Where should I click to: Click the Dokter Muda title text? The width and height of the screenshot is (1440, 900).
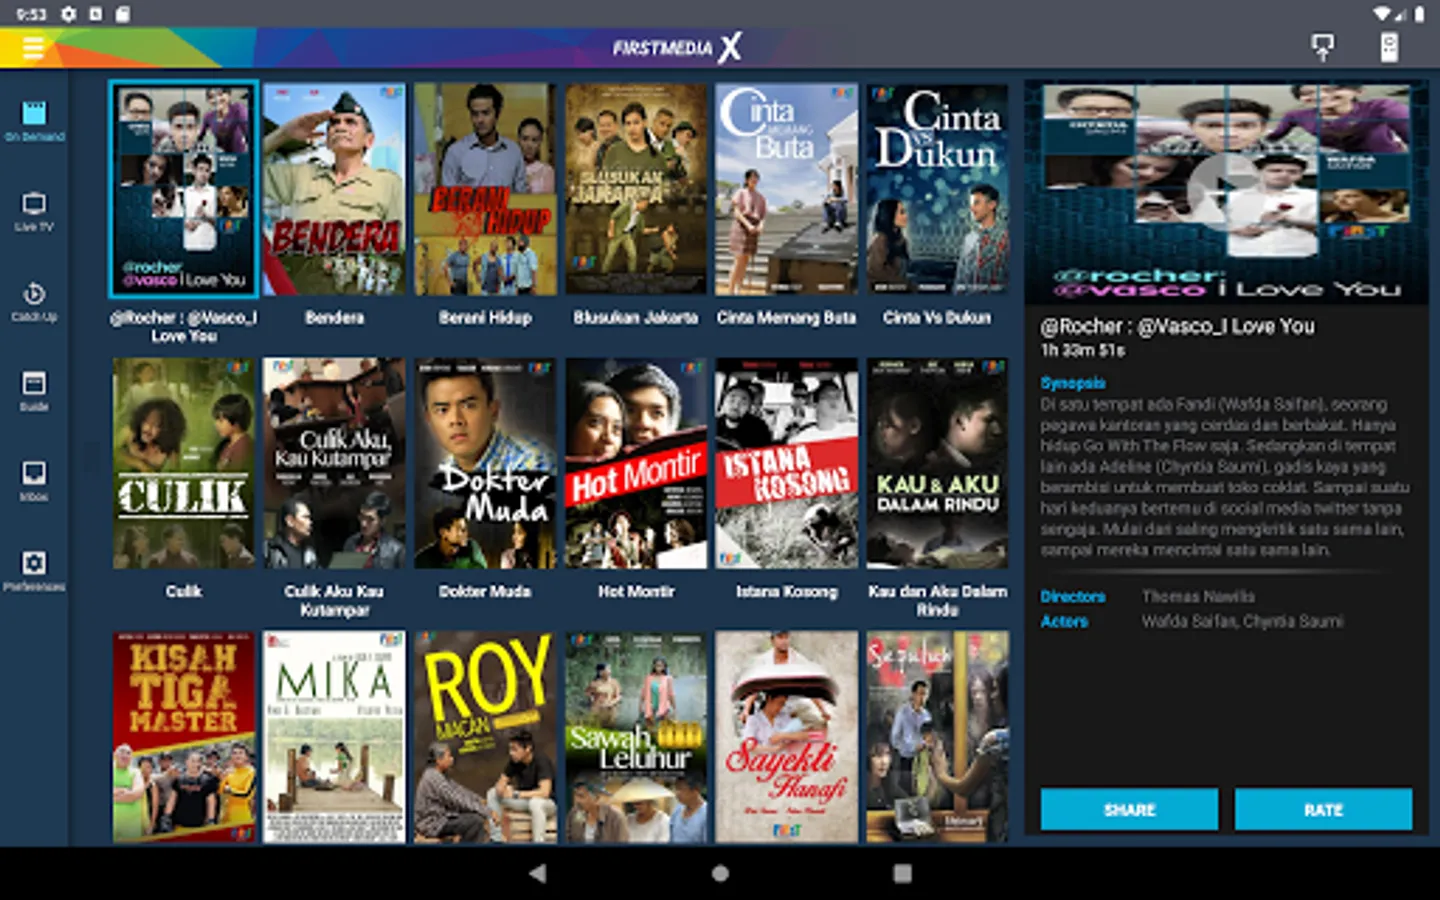(x=485, y=591)
